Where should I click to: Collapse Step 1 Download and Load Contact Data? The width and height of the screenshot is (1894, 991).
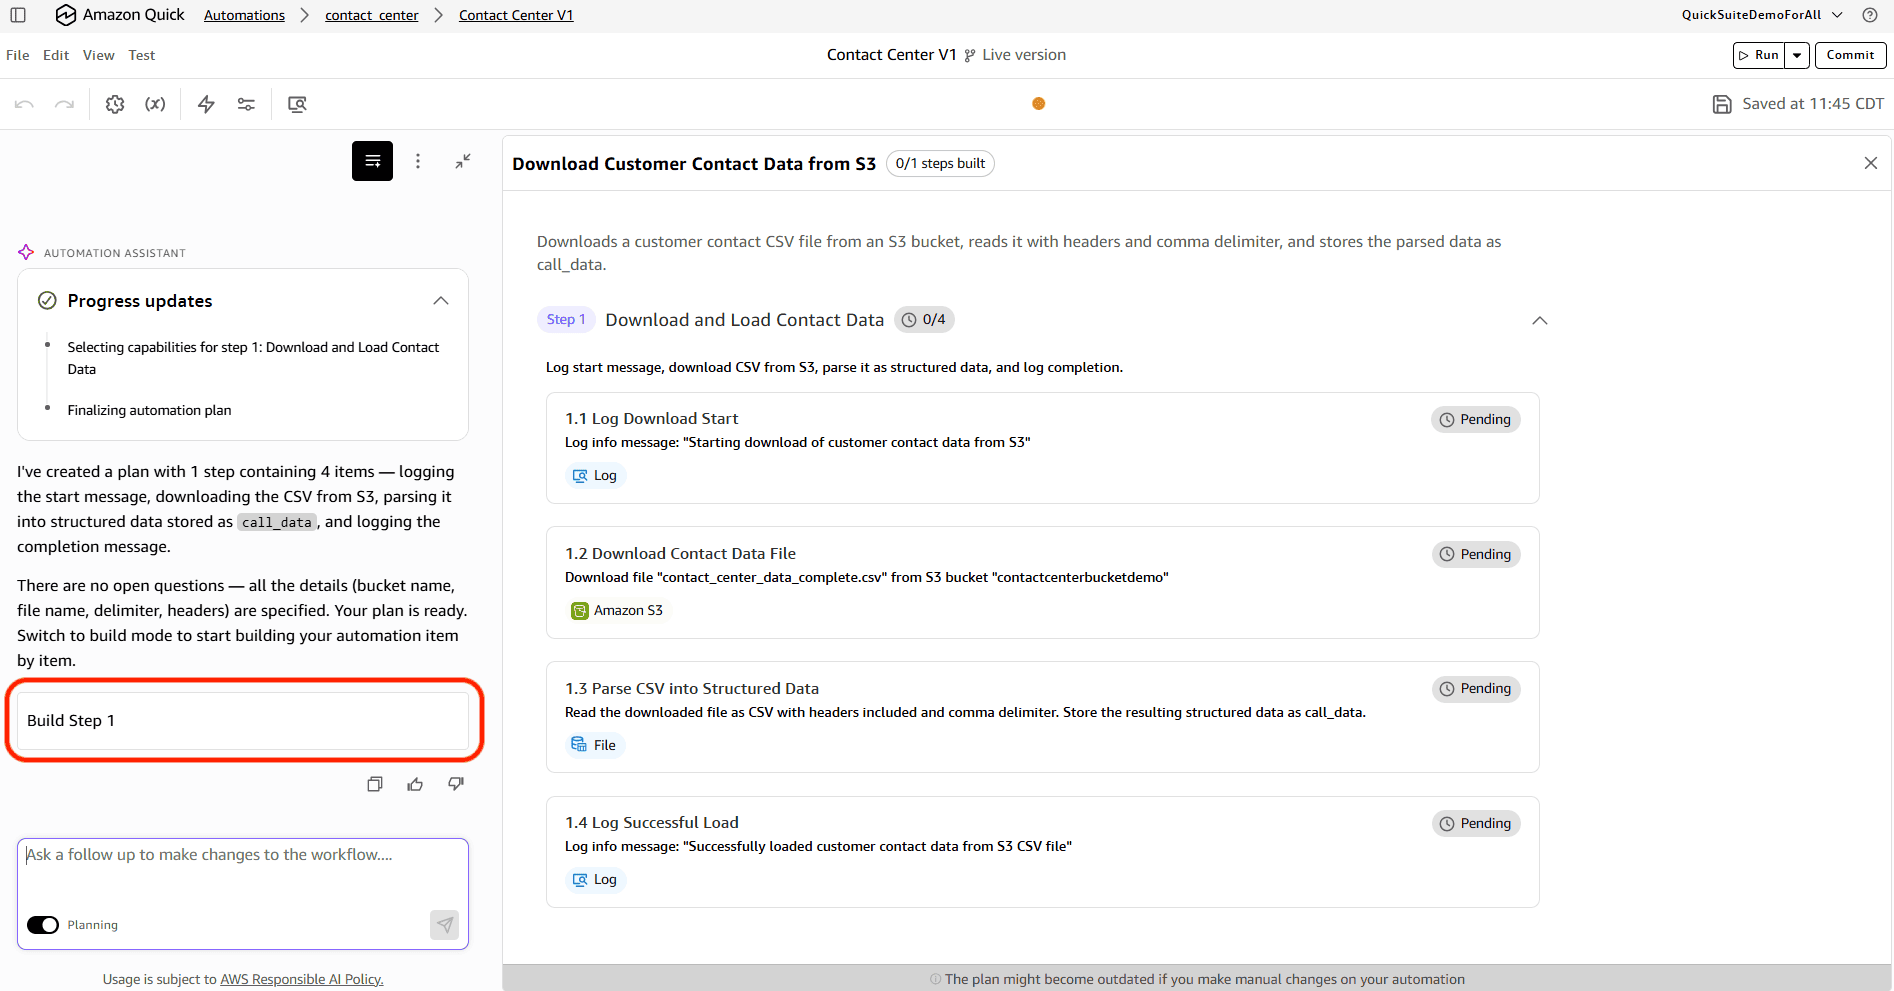[x=1540, y=320]
